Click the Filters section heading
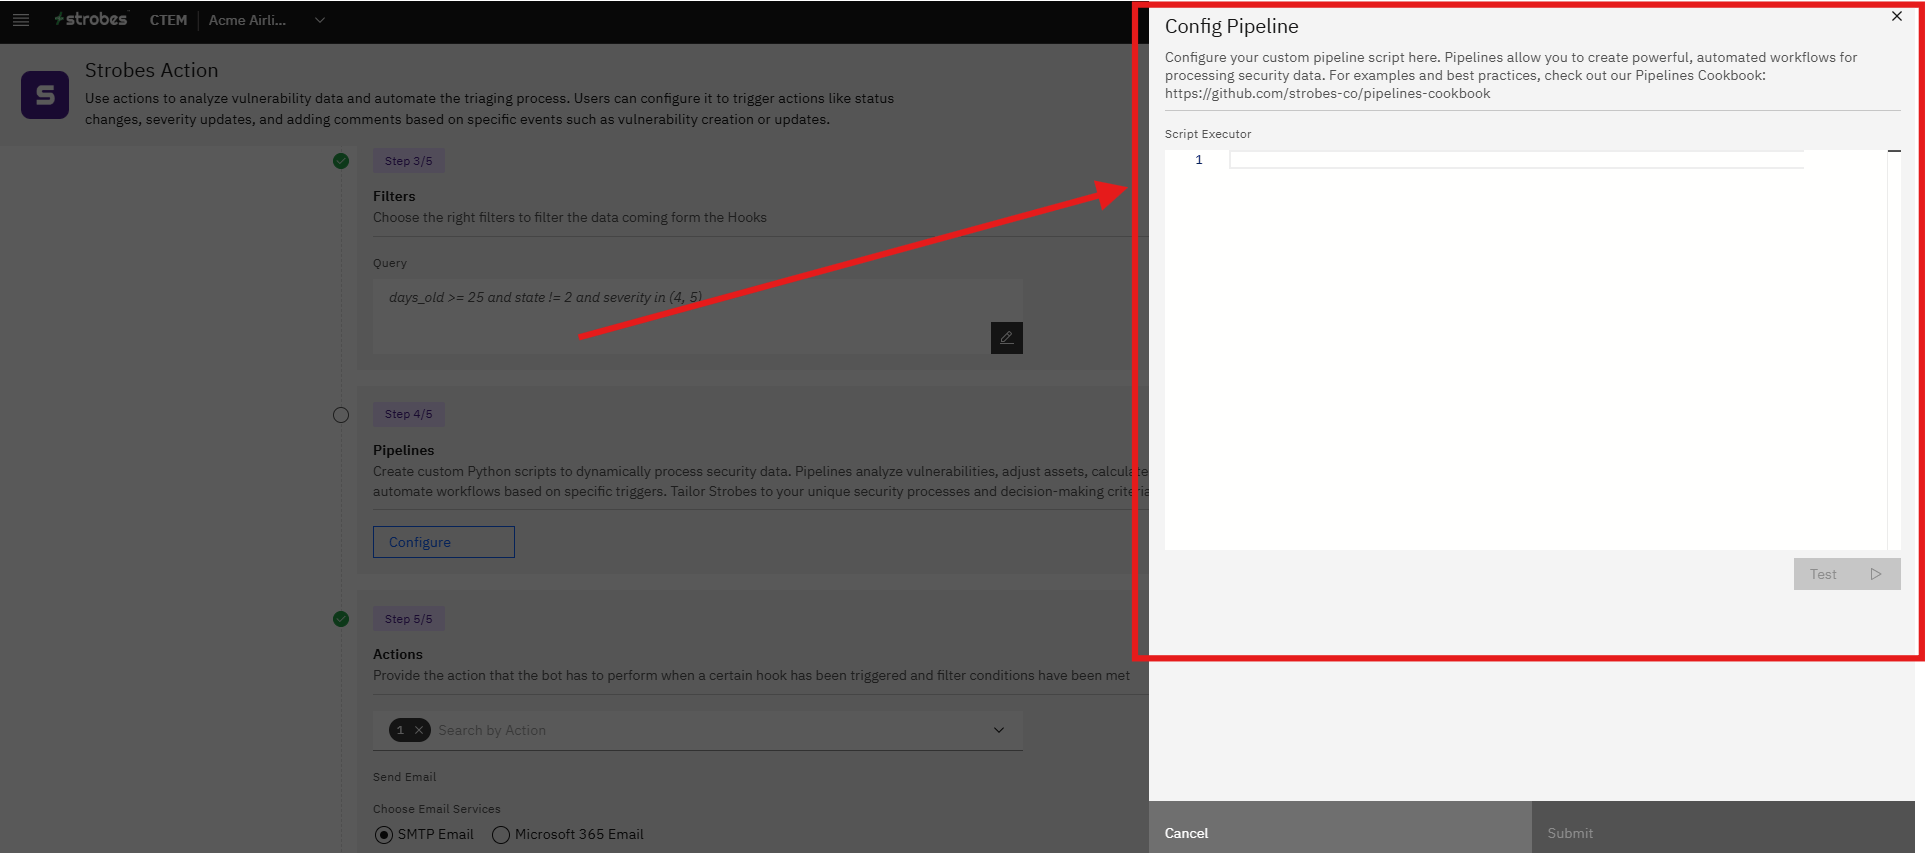The height and width of the screenshot is (853, 1926). point(394,196)
